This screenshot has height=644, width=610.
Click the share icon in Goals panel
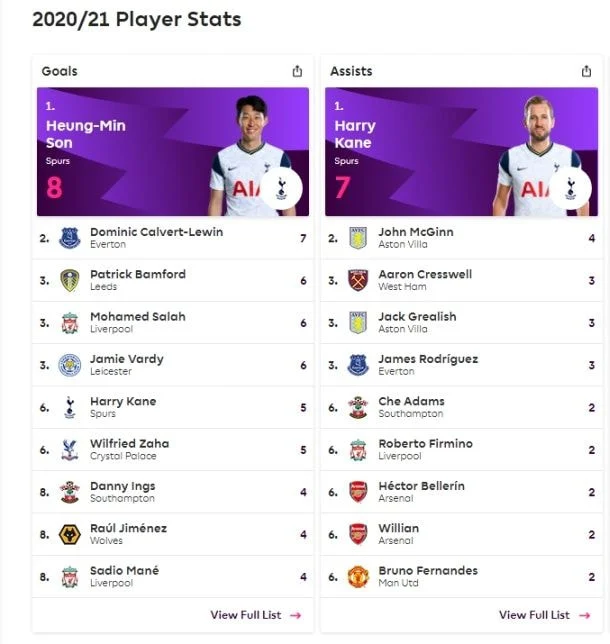(297, 71)
